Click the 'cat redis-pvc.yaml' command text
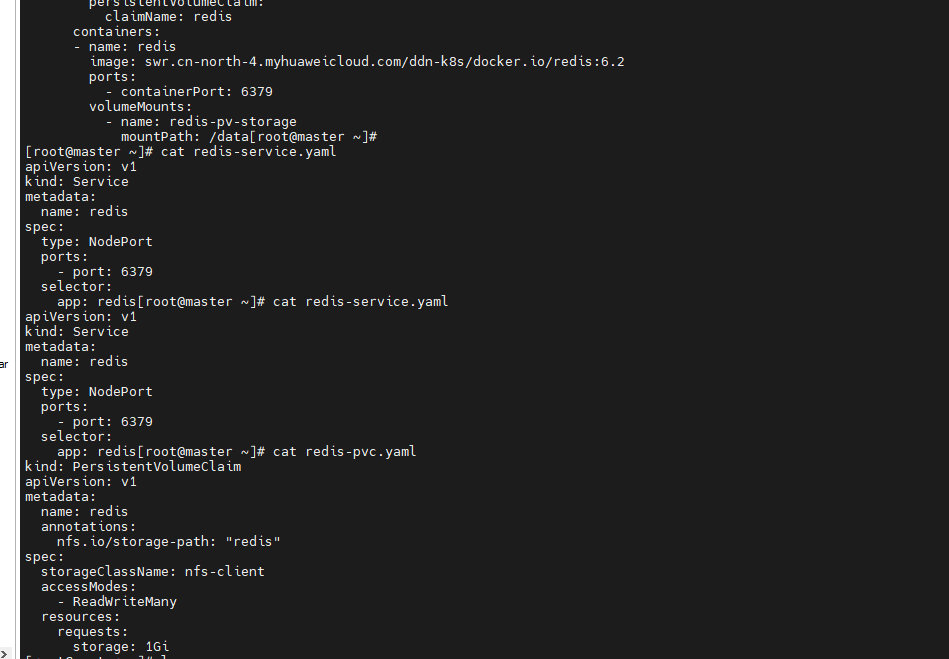This screenshot has height=659, width=949. point(344,451)
